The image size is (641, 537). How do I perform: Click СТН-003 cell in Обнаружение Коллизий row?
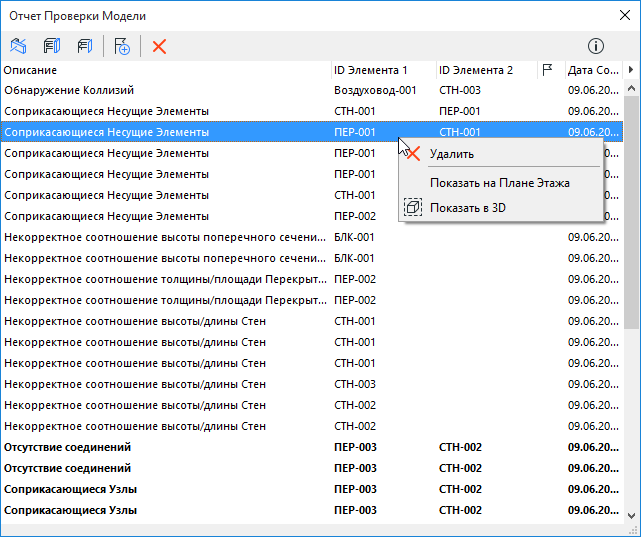point(459,90)
